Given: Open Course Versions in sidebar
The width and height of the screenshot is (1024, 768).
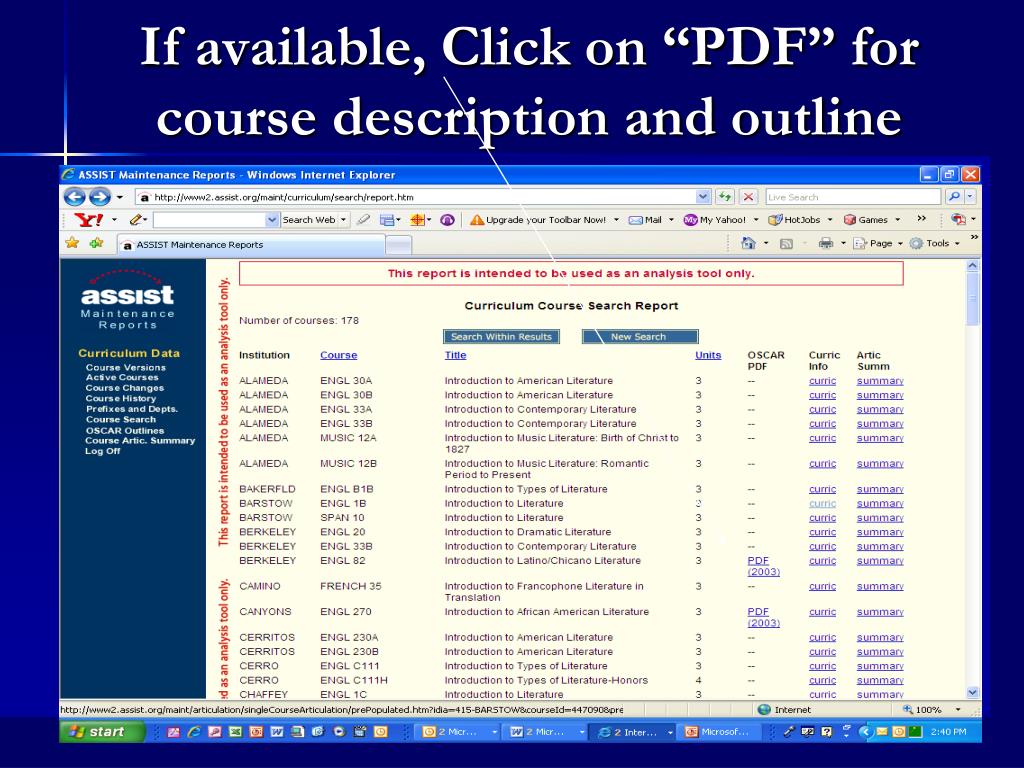Looking at the screenshot, I should tap(125, 368).
